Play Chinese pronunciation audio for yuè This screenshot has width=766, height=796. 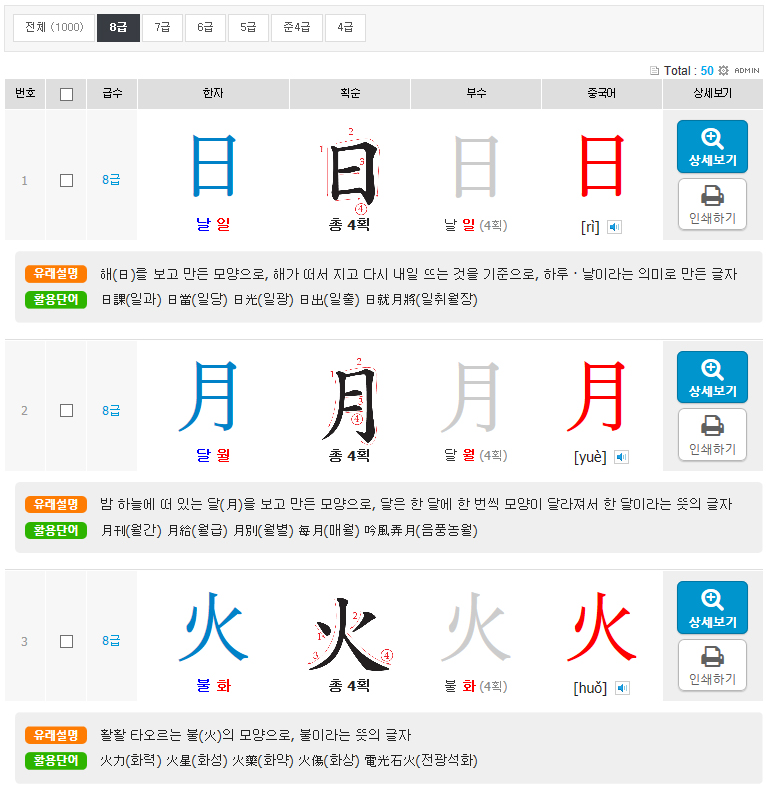[x=621, y=457]
